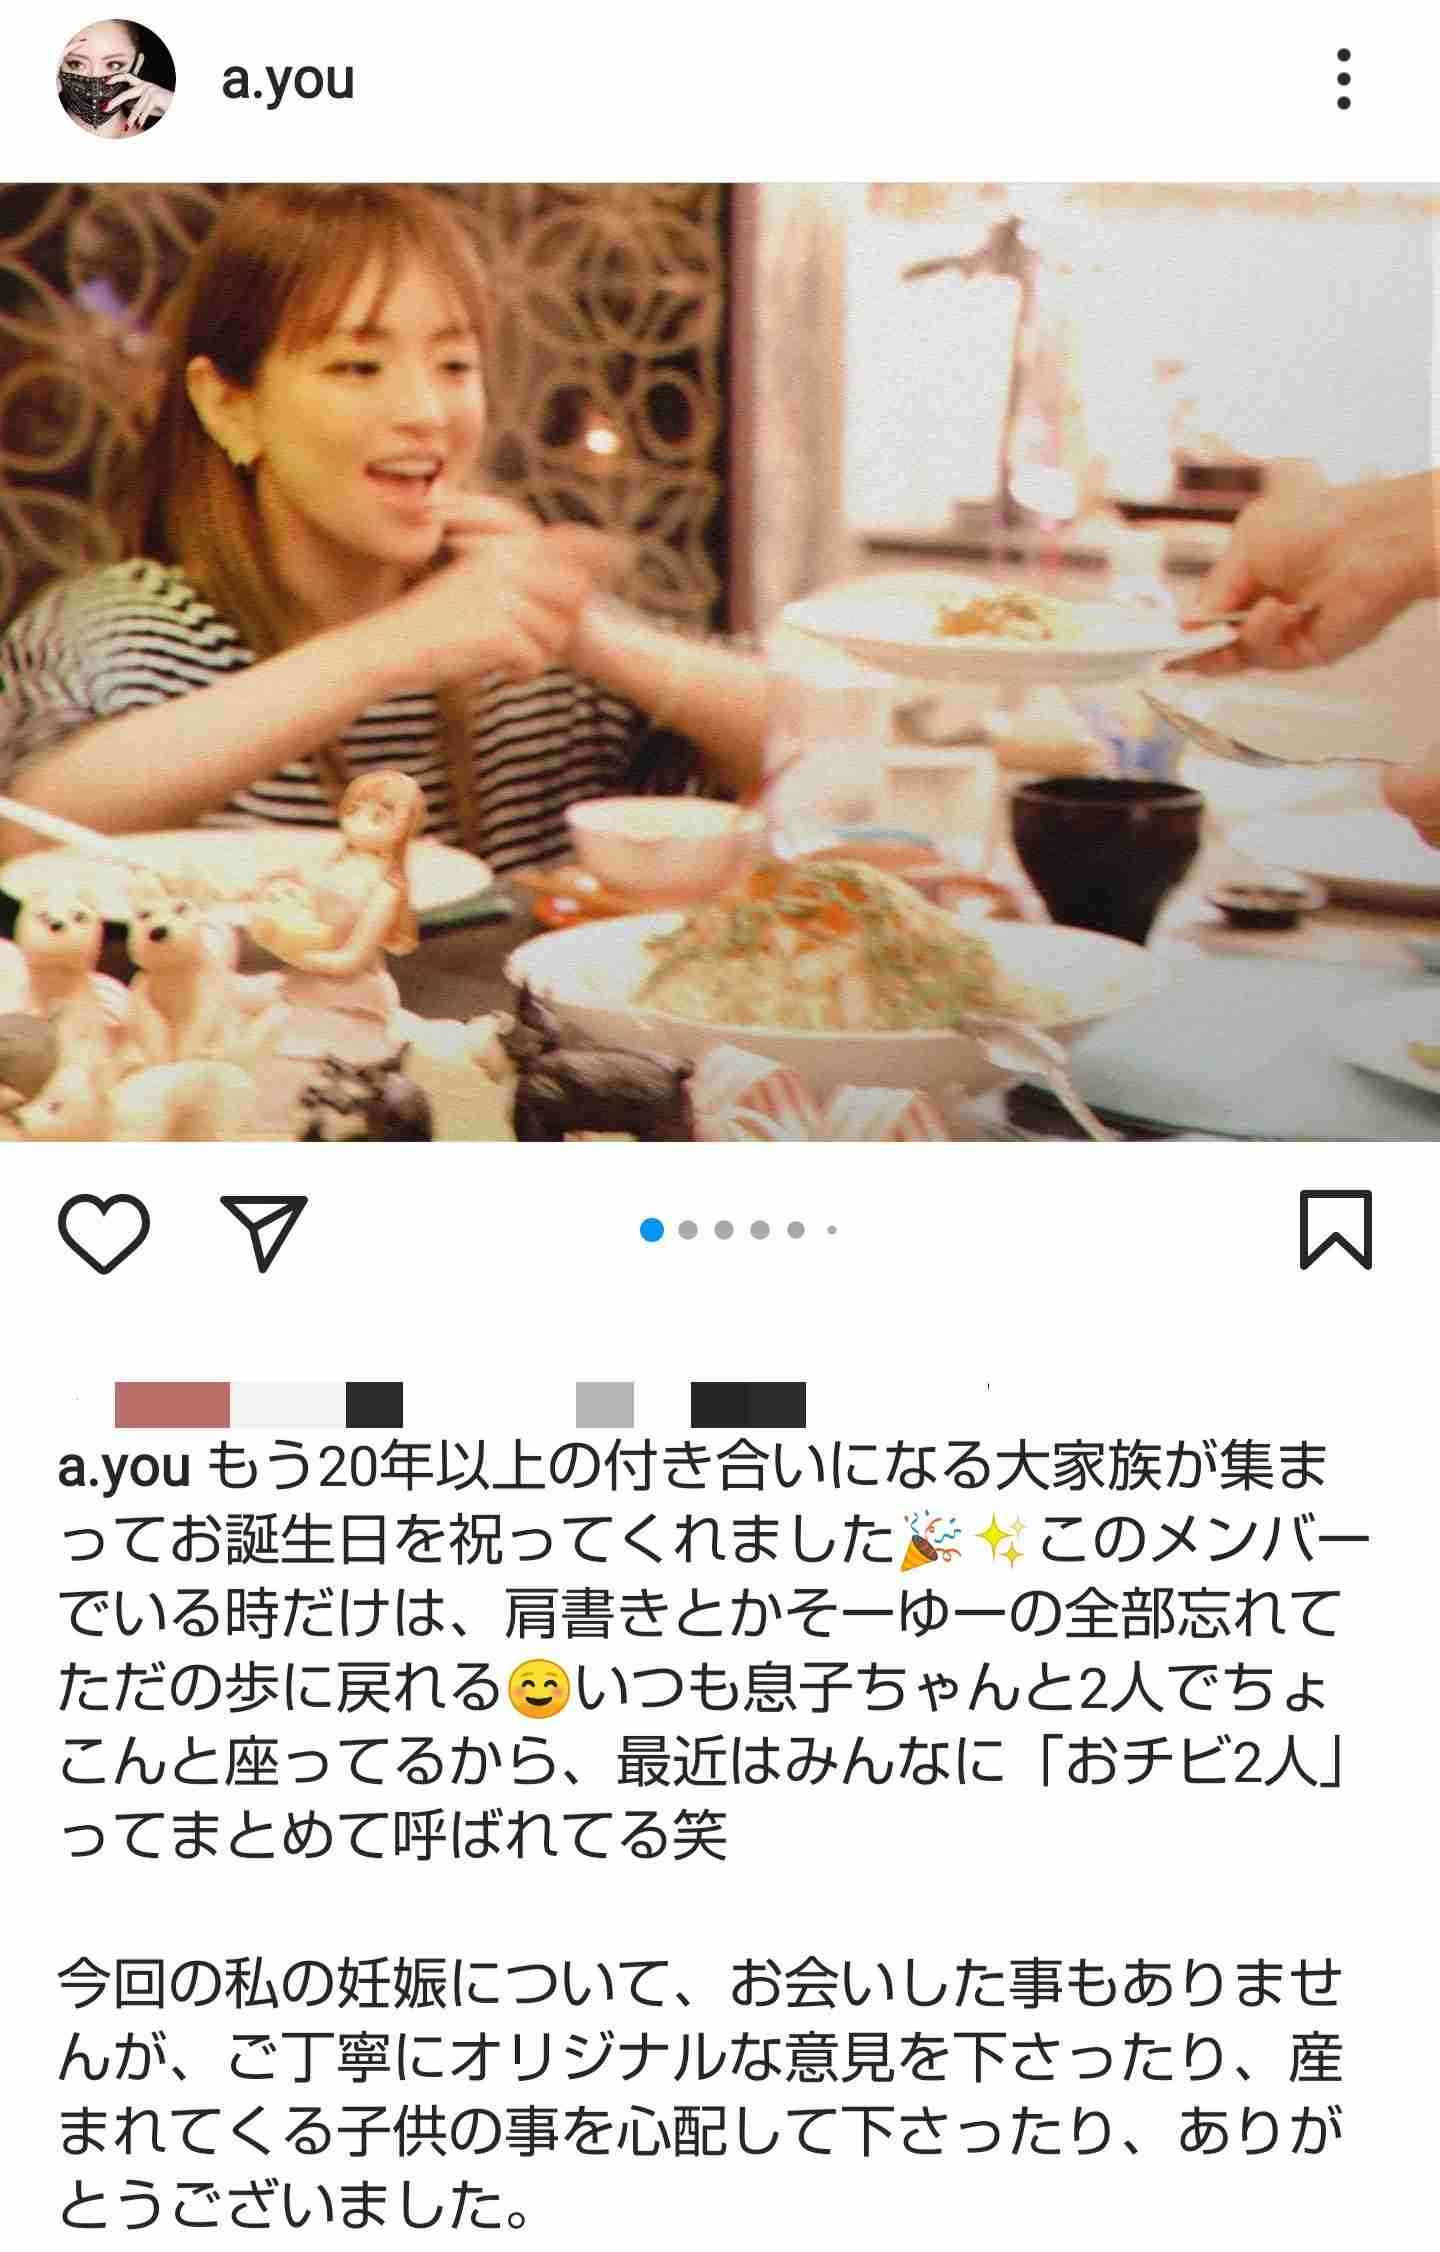Click the pinkish-red censored block

[x=172, y=1404]
